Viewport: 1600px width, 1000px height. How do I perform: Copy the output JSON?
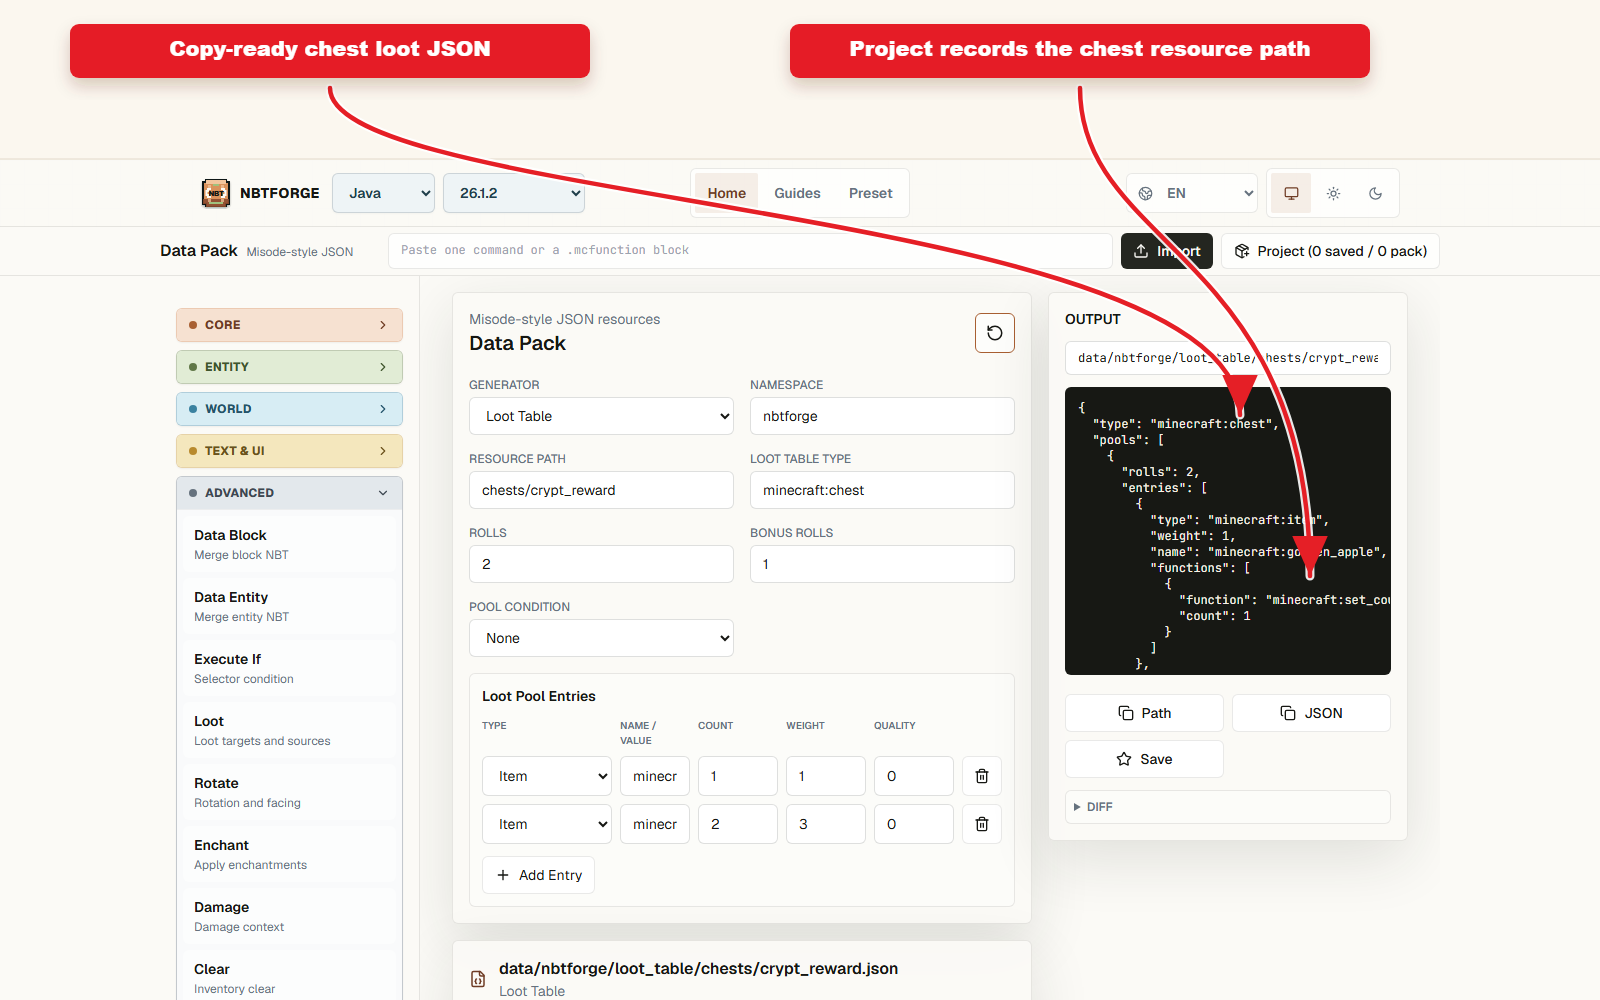pyautogui.click(x=1311, y=713)
